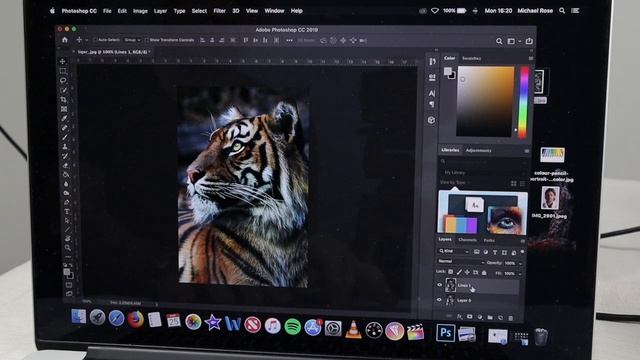Screen dimensions: 640x360
Task: Toggle lock transparent pixels
Action: (x=451, y=272)
